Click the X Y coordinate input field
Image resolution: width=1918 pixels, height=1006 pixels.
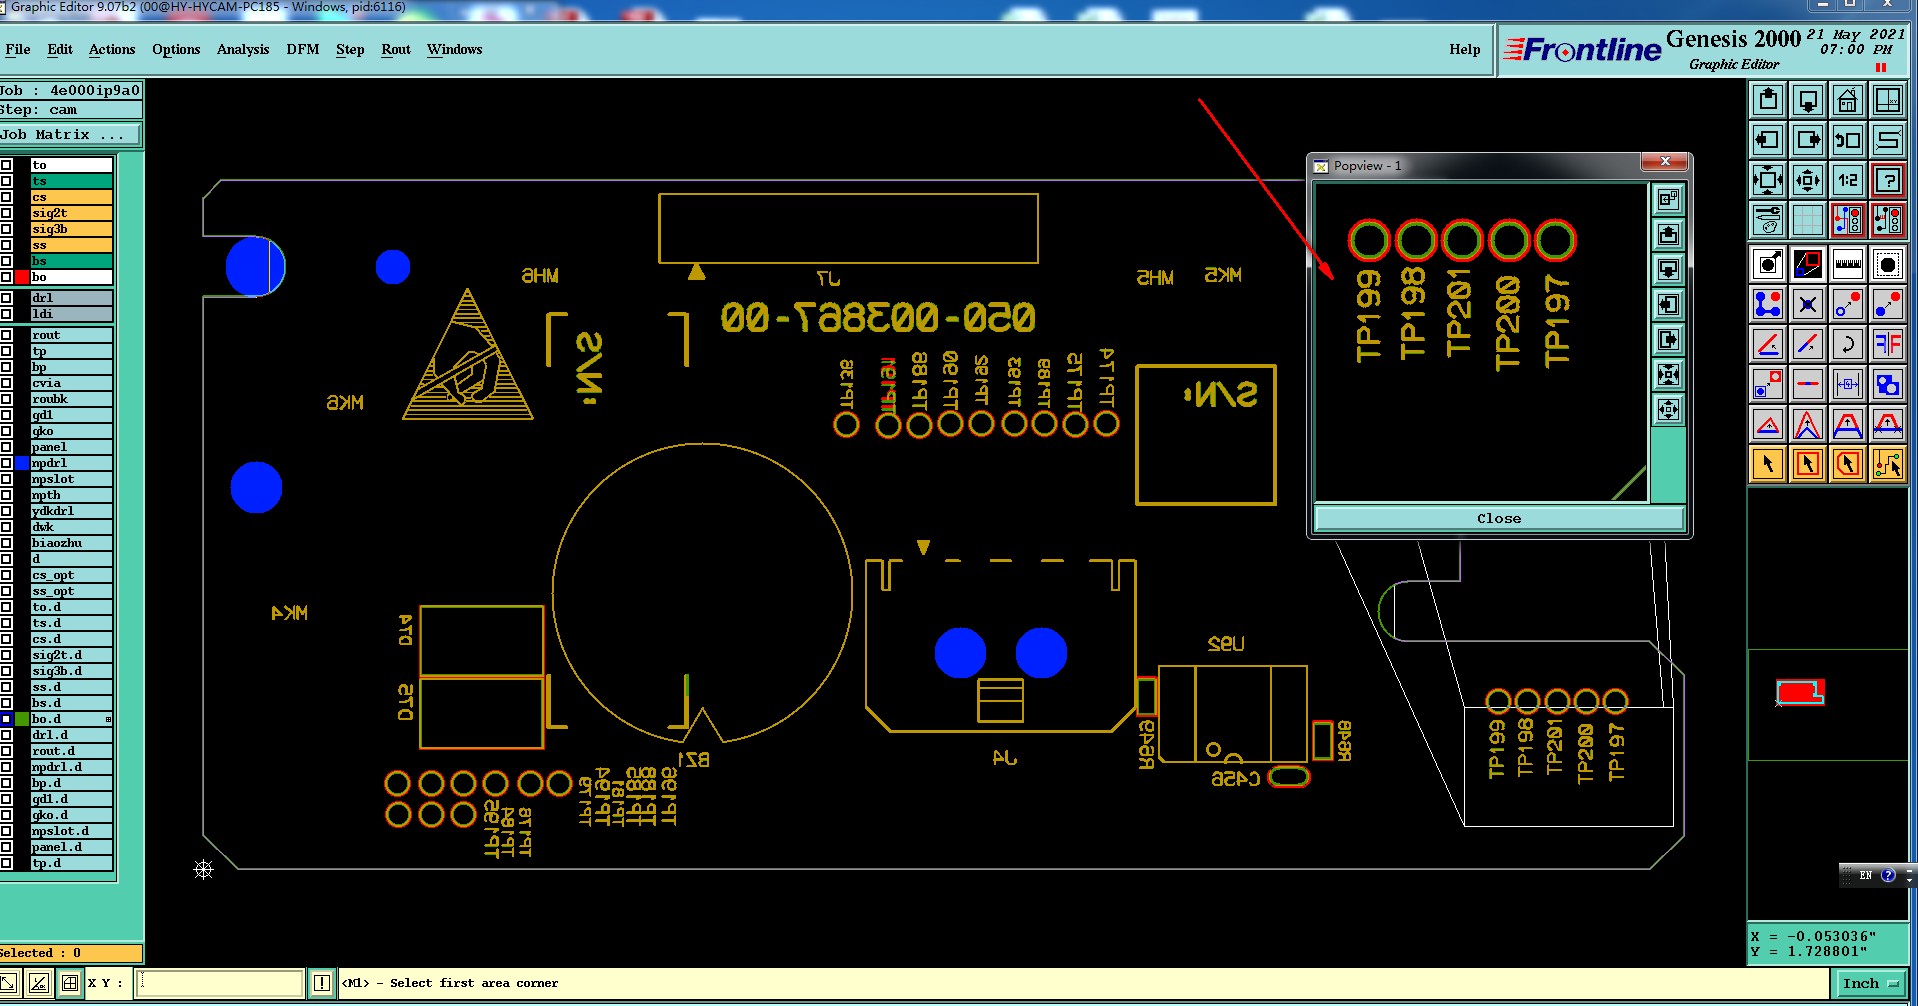(220, 983)
